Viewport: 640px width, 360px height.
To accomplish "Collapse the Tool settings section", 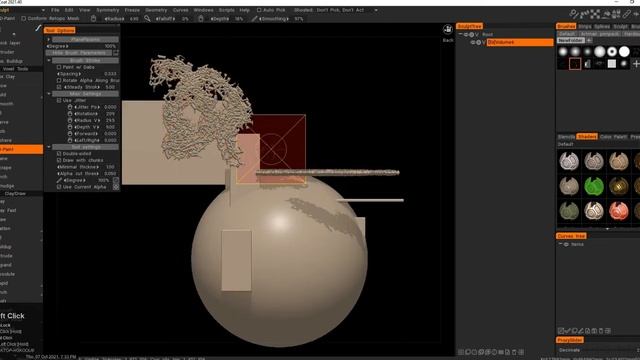I will (49, 147).
